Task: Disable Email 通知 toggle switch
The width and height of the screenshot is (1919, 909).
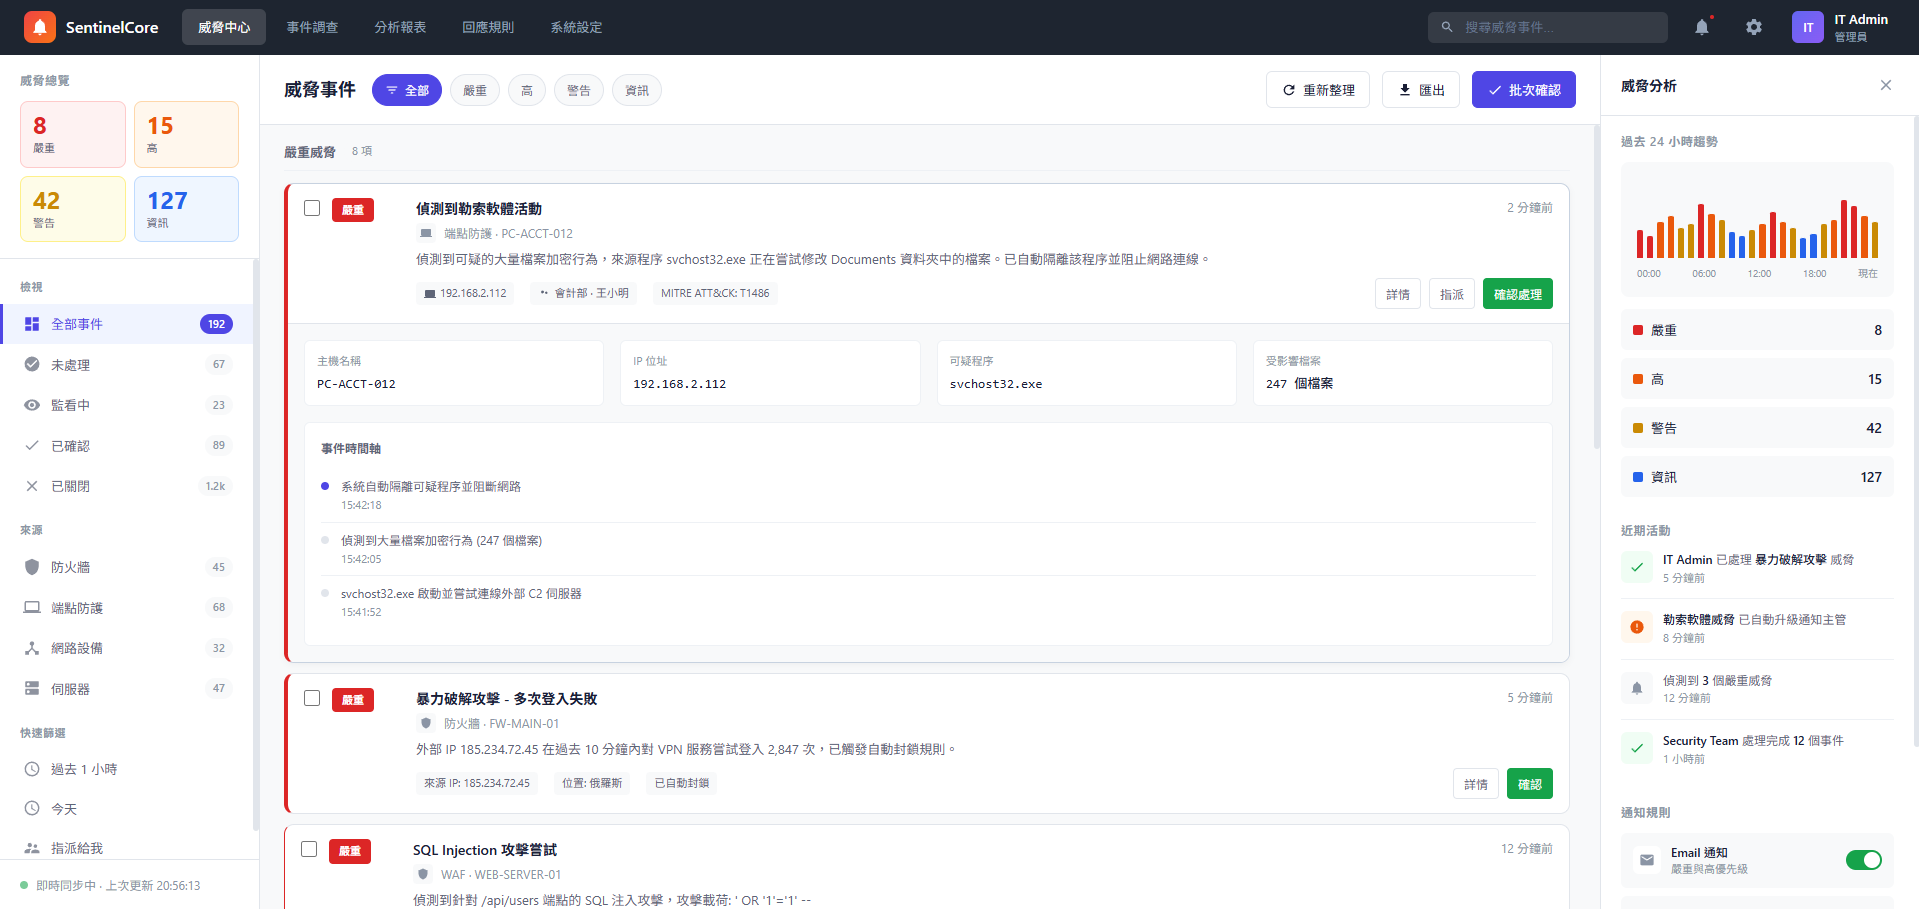Action: (1863, 860)
